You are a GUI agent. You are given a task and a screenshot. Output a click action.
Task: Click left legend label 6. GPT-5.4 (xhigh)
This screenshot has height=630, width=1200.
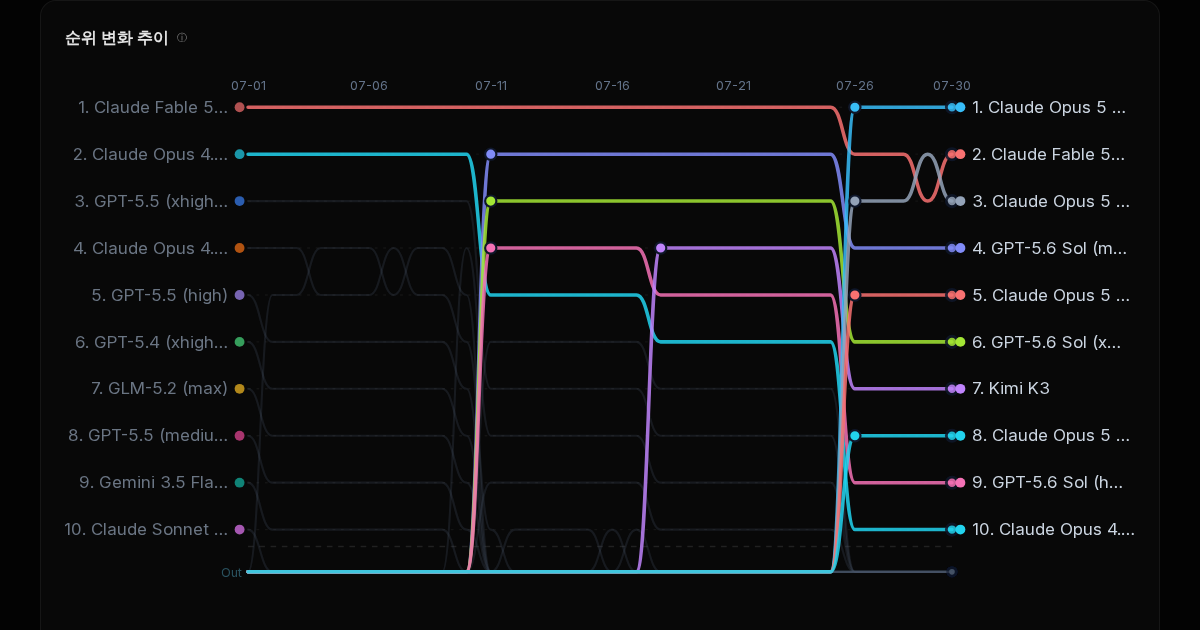coord(151,342)
